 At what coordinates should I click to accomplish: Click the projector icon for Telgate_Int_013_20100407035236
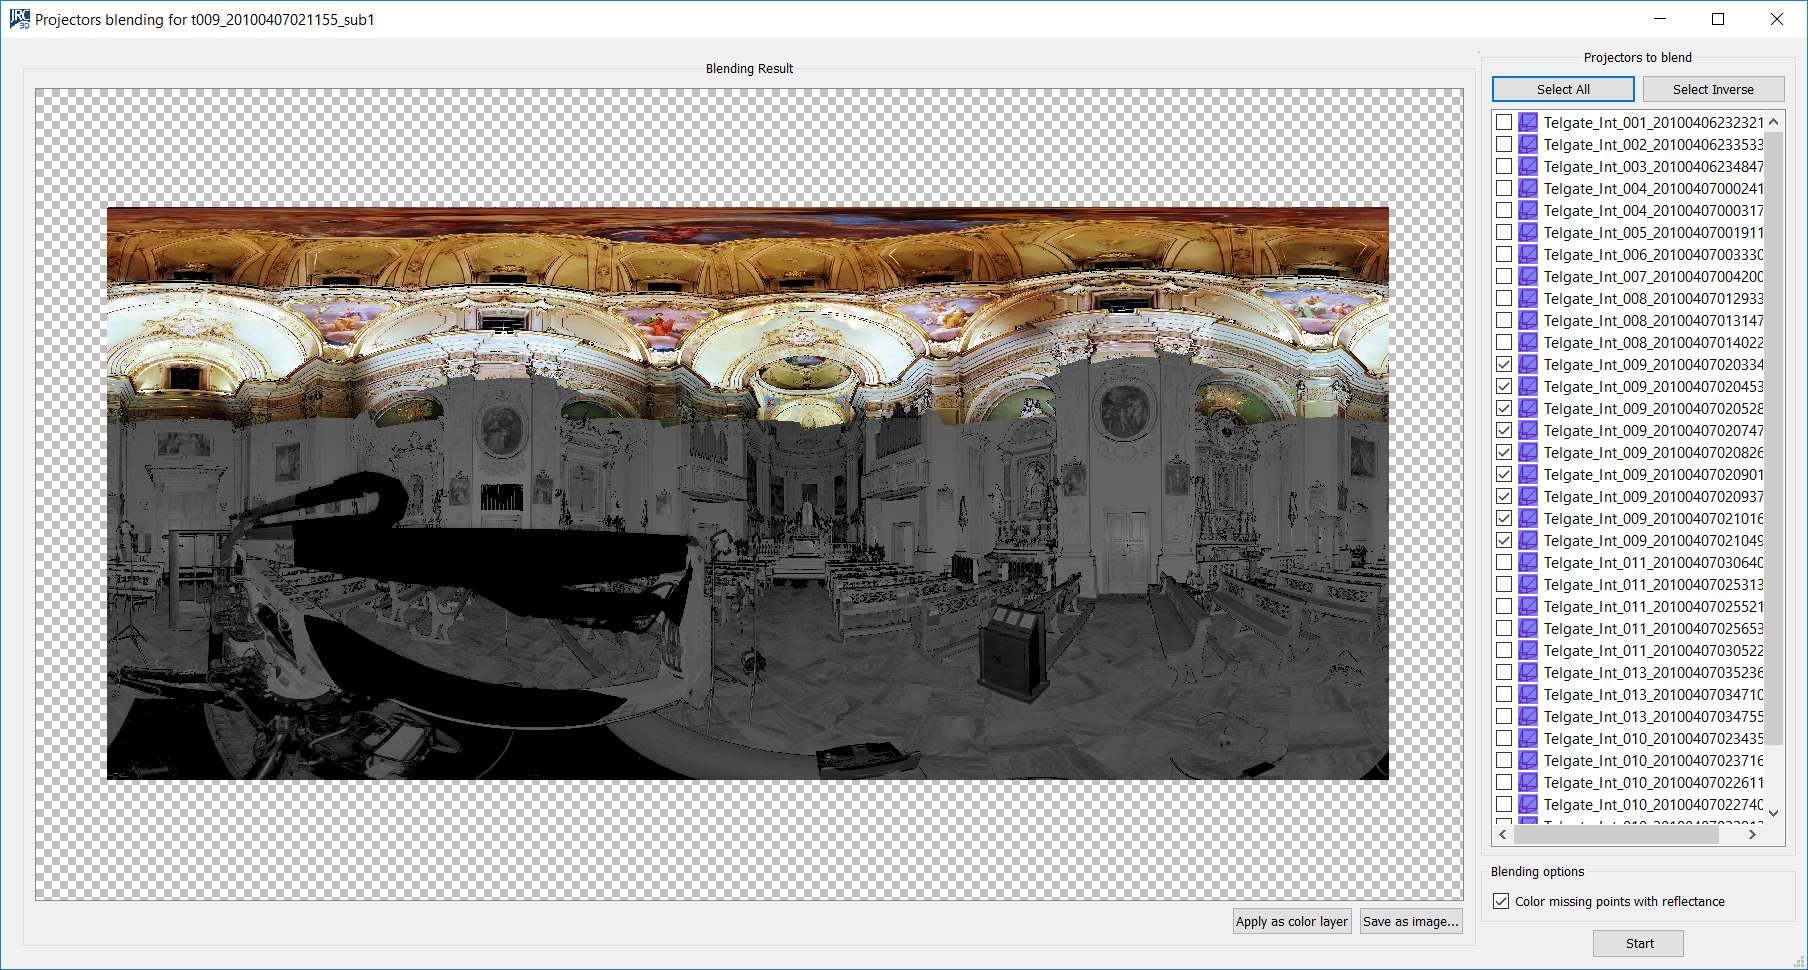point(1528,673)
